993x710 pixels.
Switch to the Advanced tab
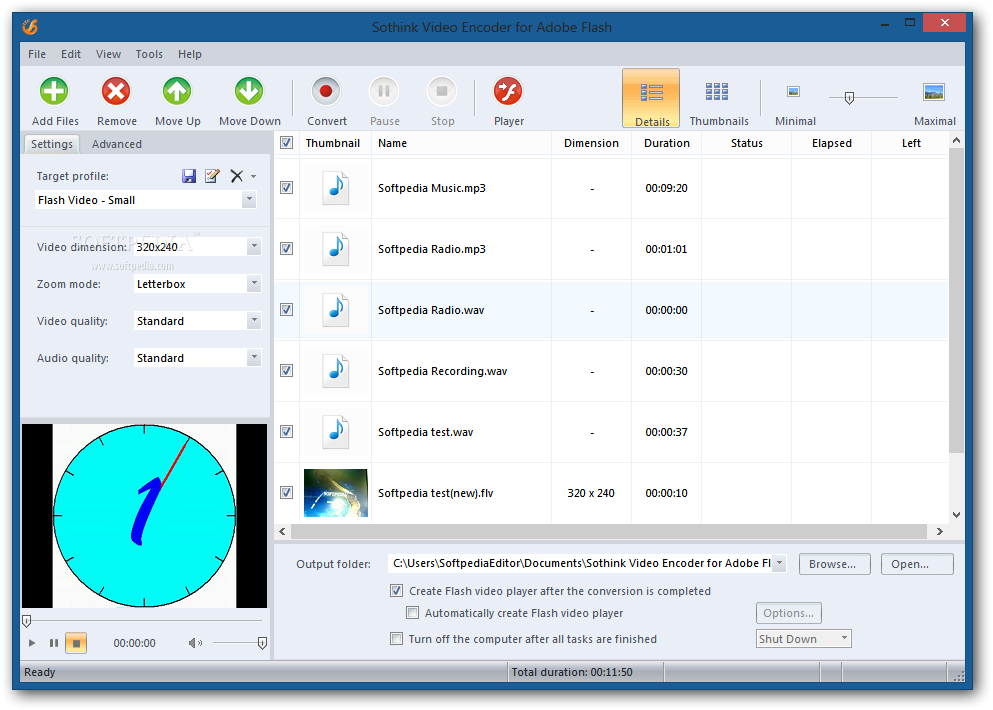pyautogui.click(x=117, y=144)
